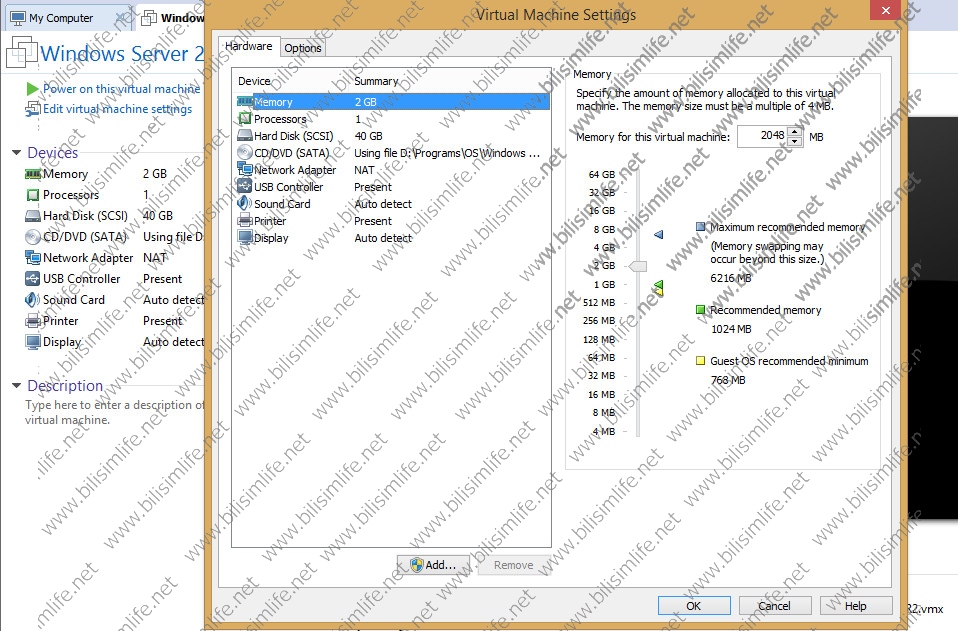The height and width of the screenshot is (631, 958).
Task: Click the 64 GB label on the memory scale
Action: 602,175
